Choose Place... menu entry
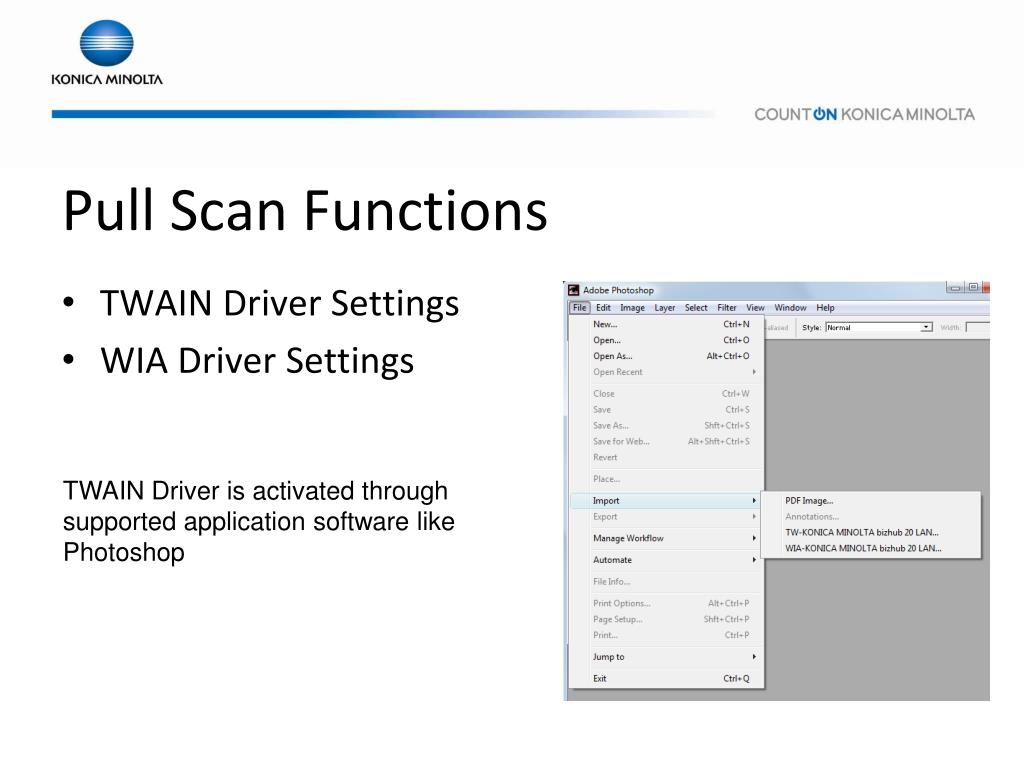This screenshot has width=1024, height=768. click(x=667, y=479)
